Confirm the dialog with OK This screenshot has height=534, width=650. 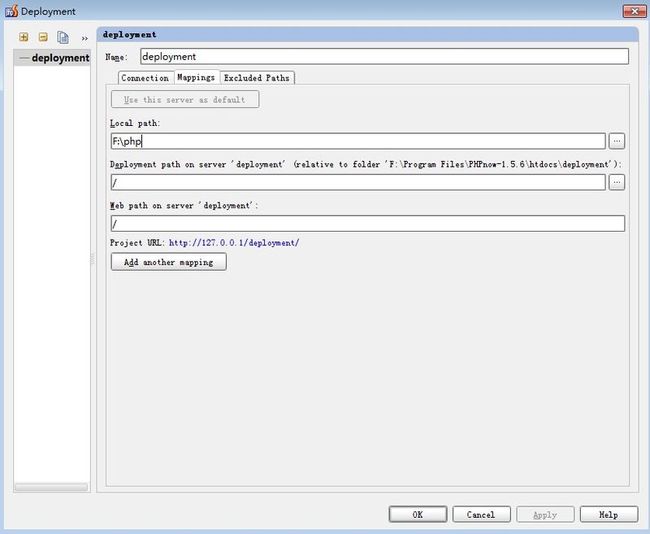418,515
